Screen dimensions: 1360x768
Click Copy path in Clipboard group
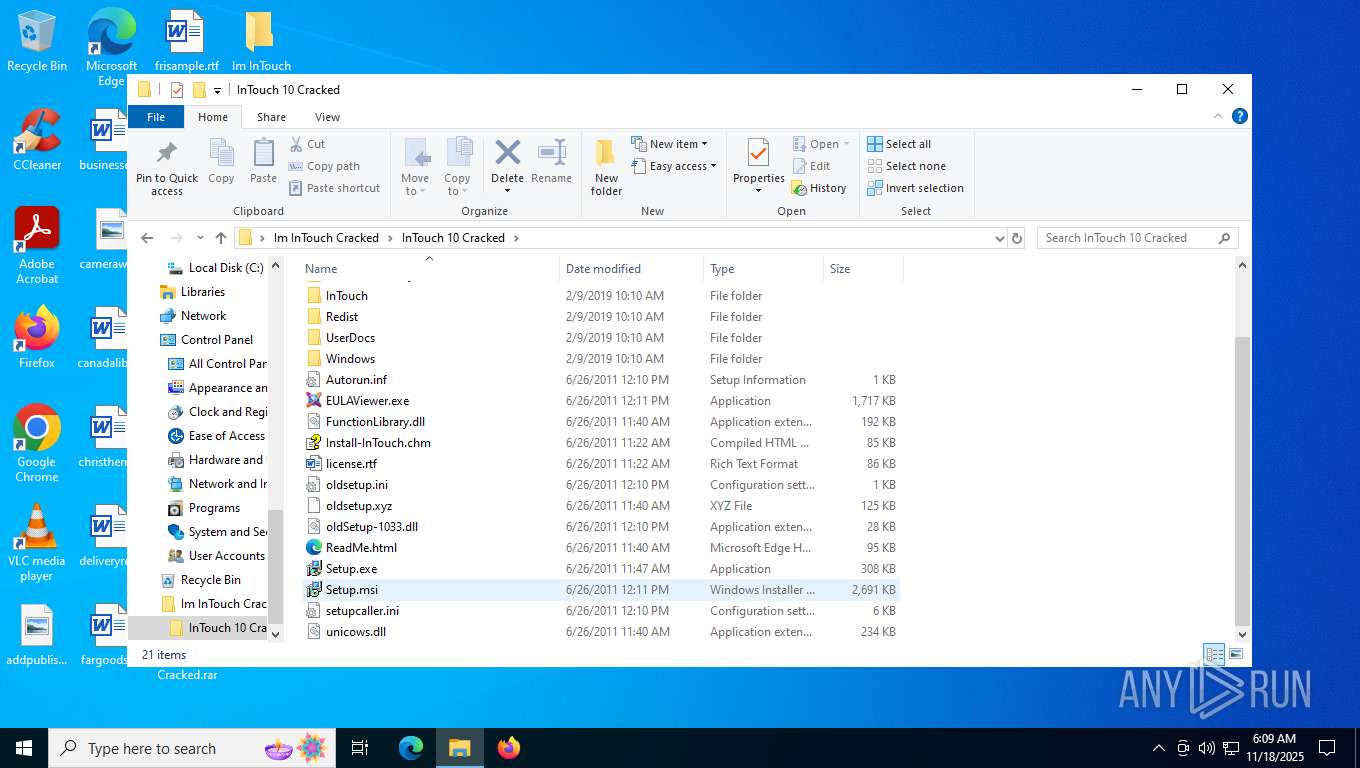pyautogui.click(x=324, y=166)
